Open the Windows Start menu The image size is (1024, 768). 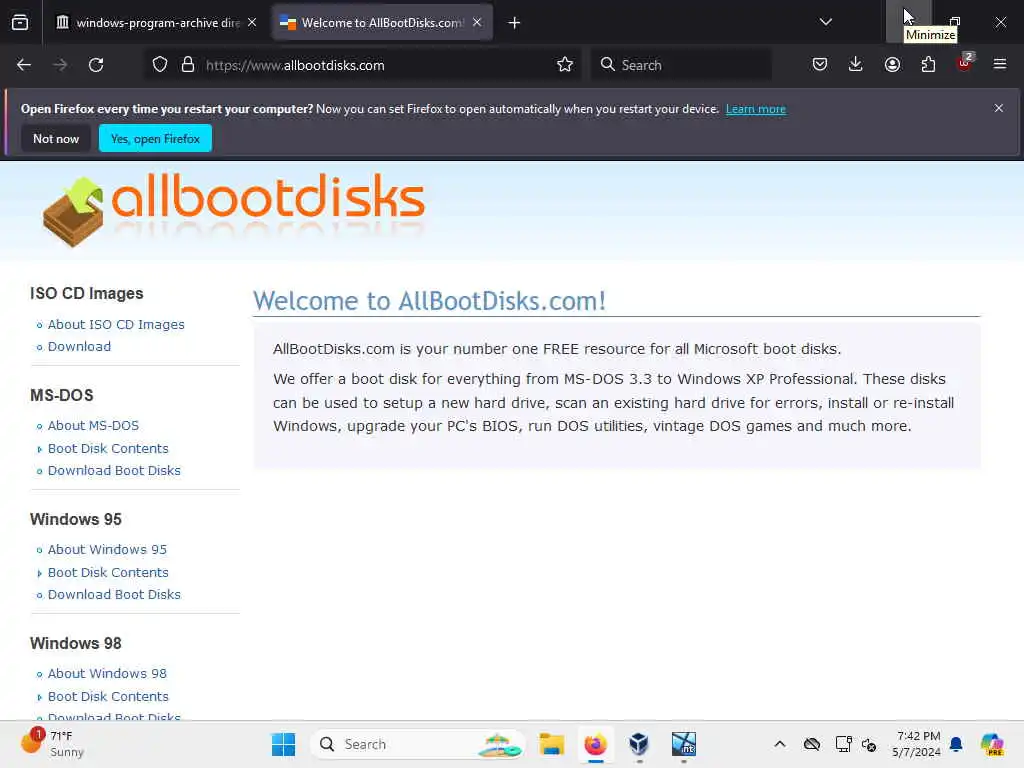click(283, 744)
